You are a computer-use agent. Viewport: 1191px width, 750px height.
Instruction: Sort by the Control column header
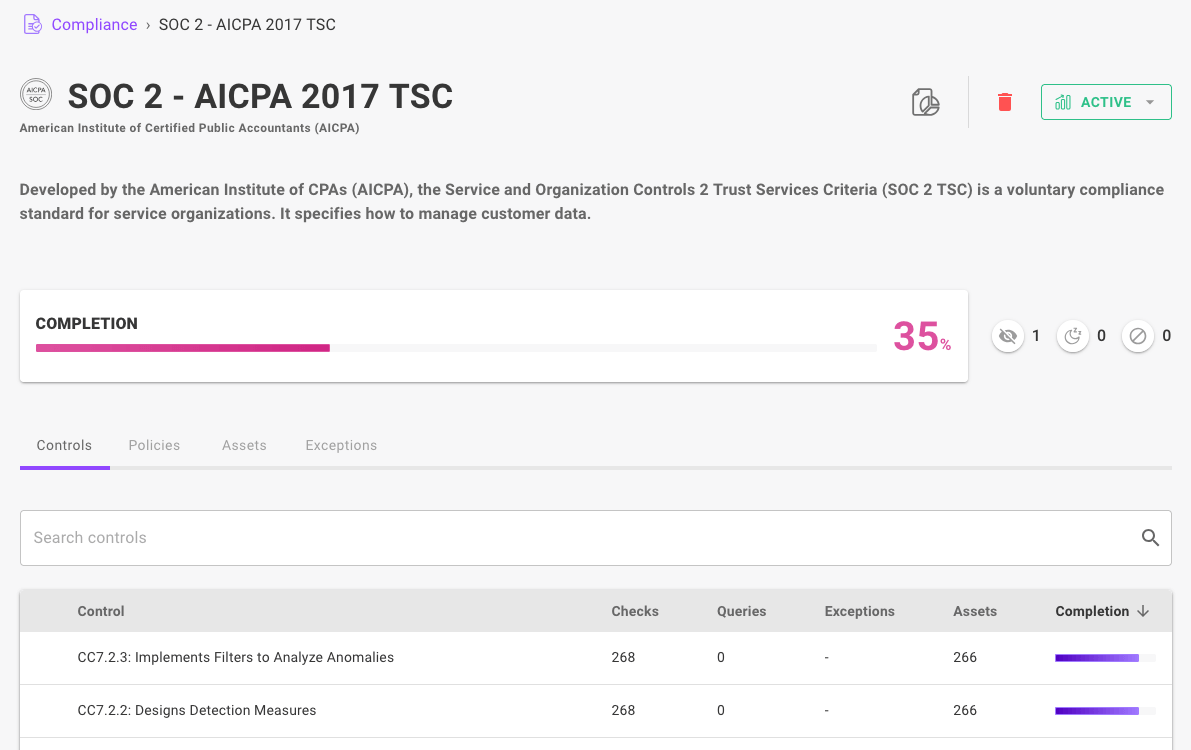[101, 611]
